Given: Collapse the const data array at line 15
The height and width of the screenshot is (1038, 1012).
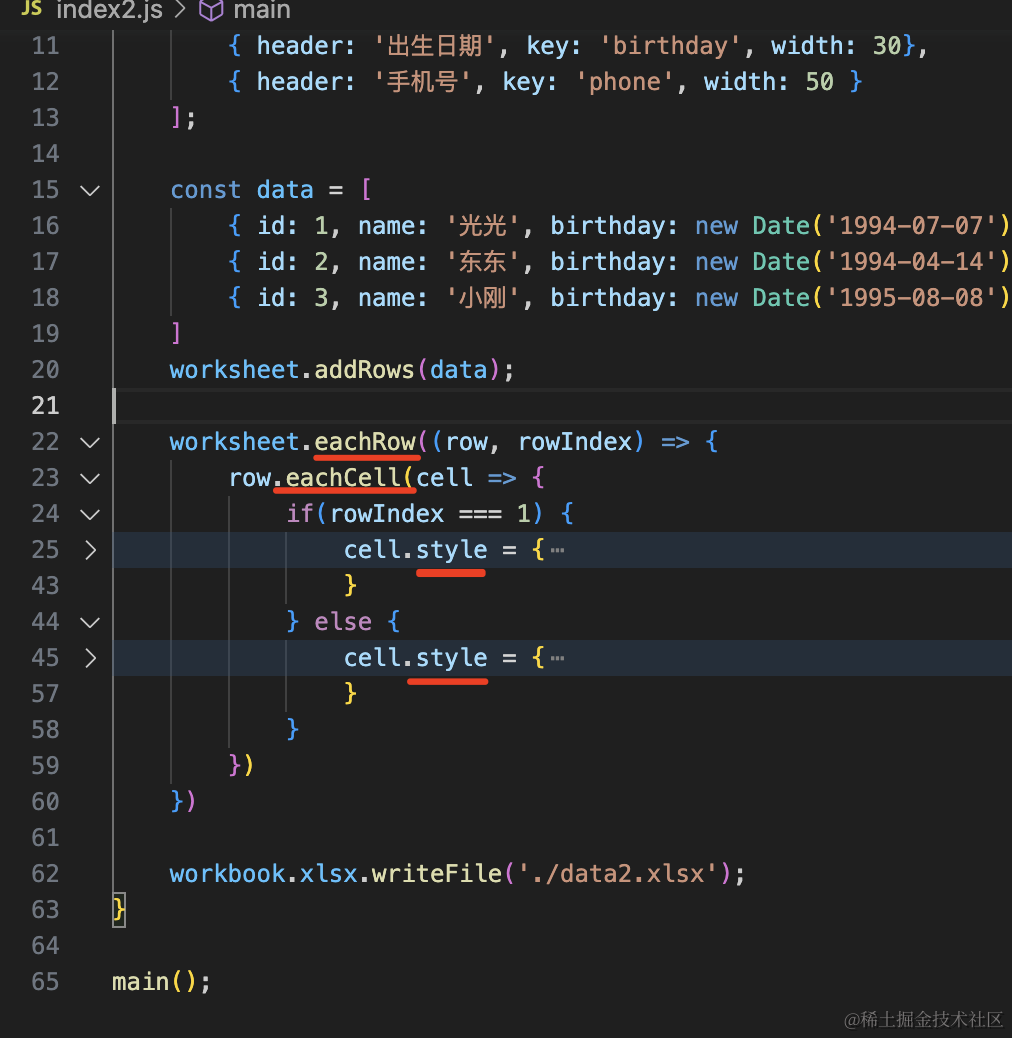Looking at the screenshot, I should (x=90, y=190).
